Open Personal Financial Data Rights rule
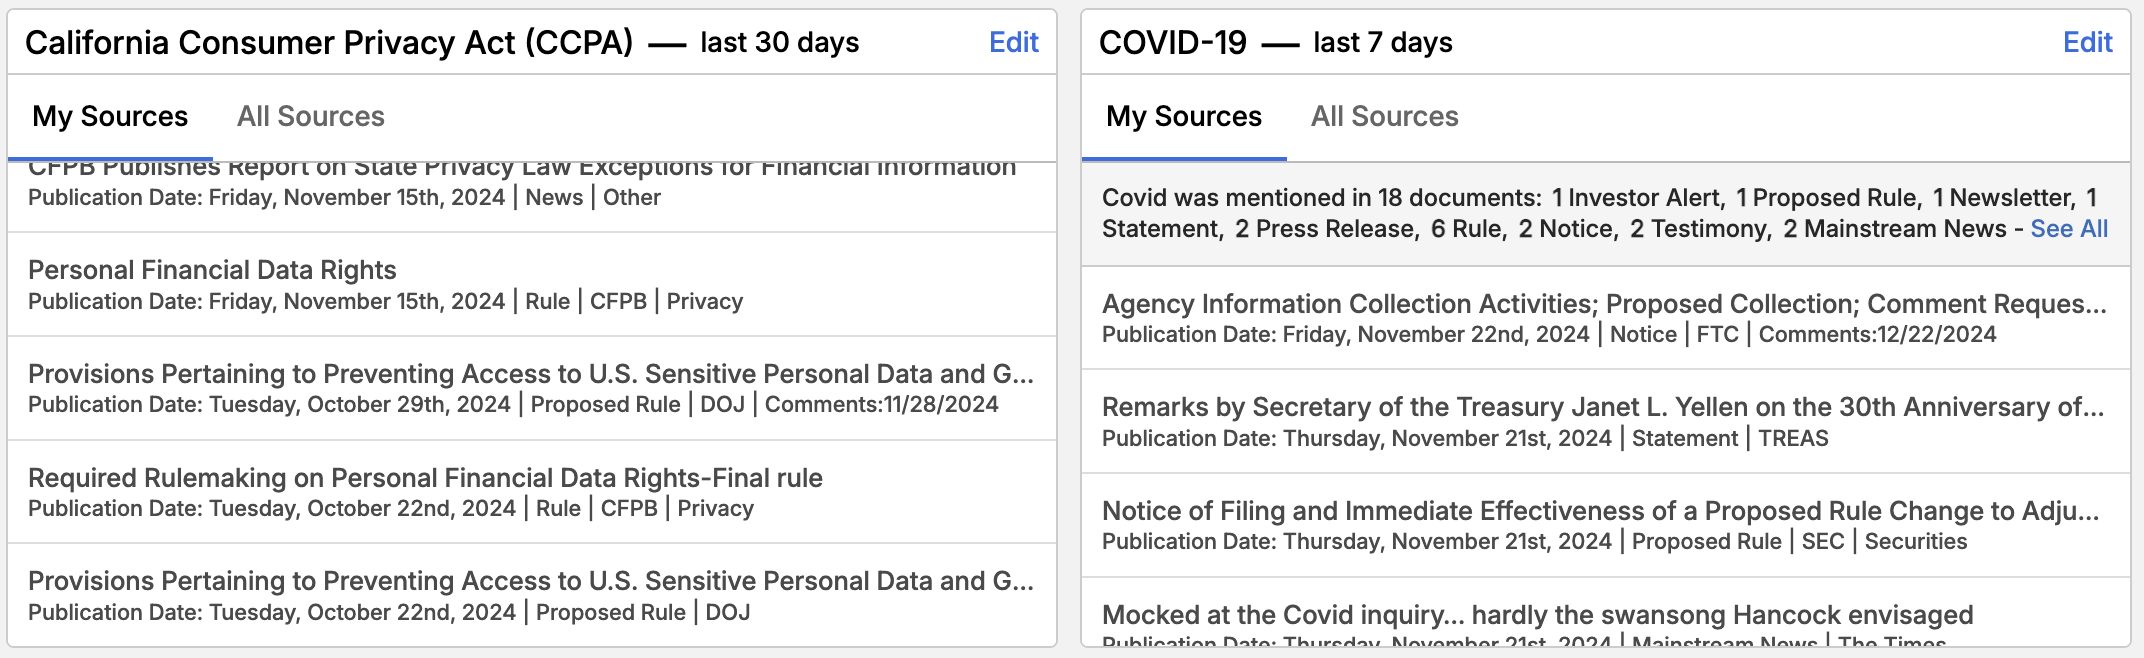 point(212,270)
